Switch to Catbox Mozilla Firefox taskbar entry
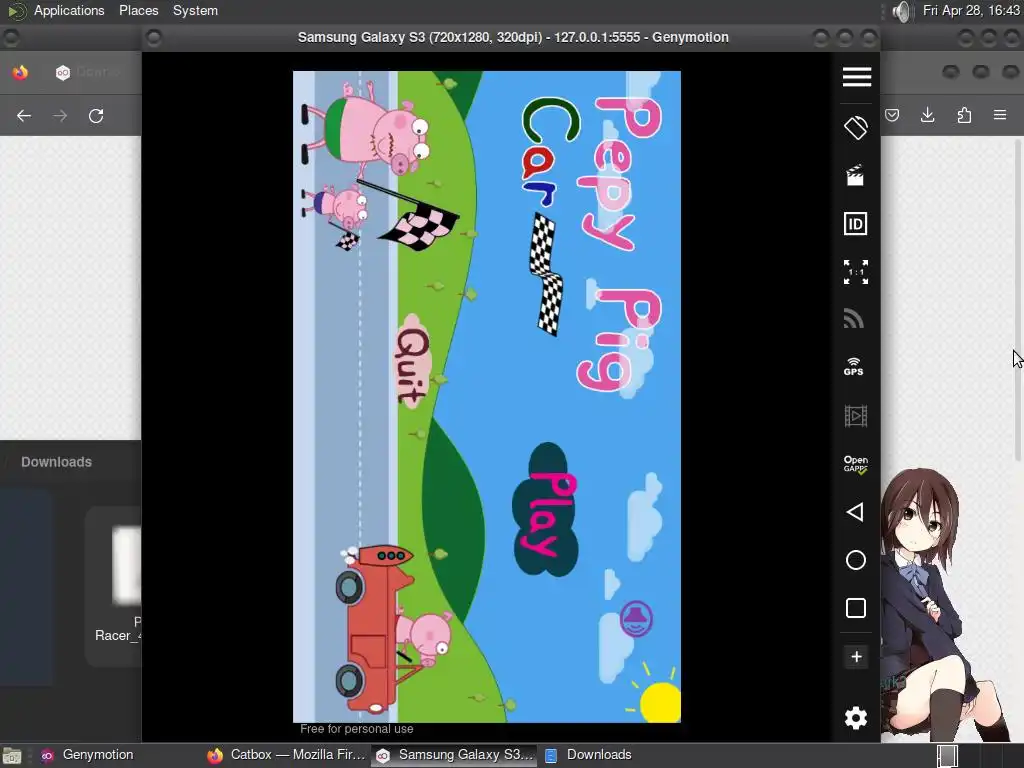 (x=286, y=755)
